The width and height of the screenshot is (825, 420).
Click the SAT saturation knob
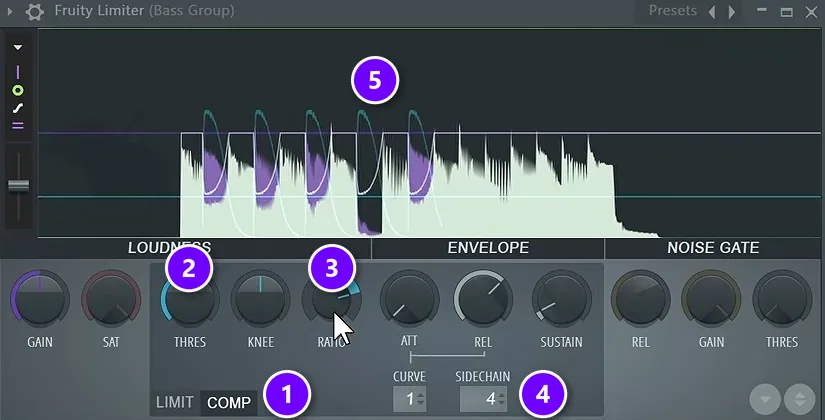111,299
